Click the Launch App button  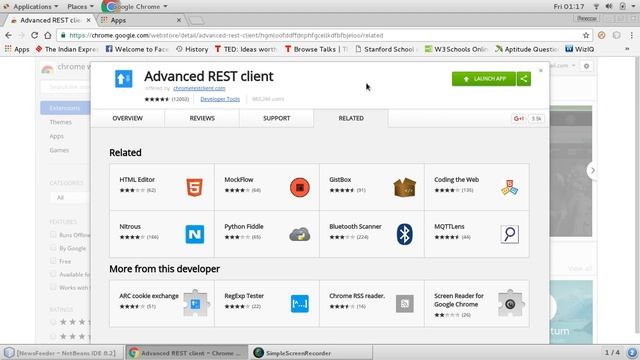click(484, 79)
